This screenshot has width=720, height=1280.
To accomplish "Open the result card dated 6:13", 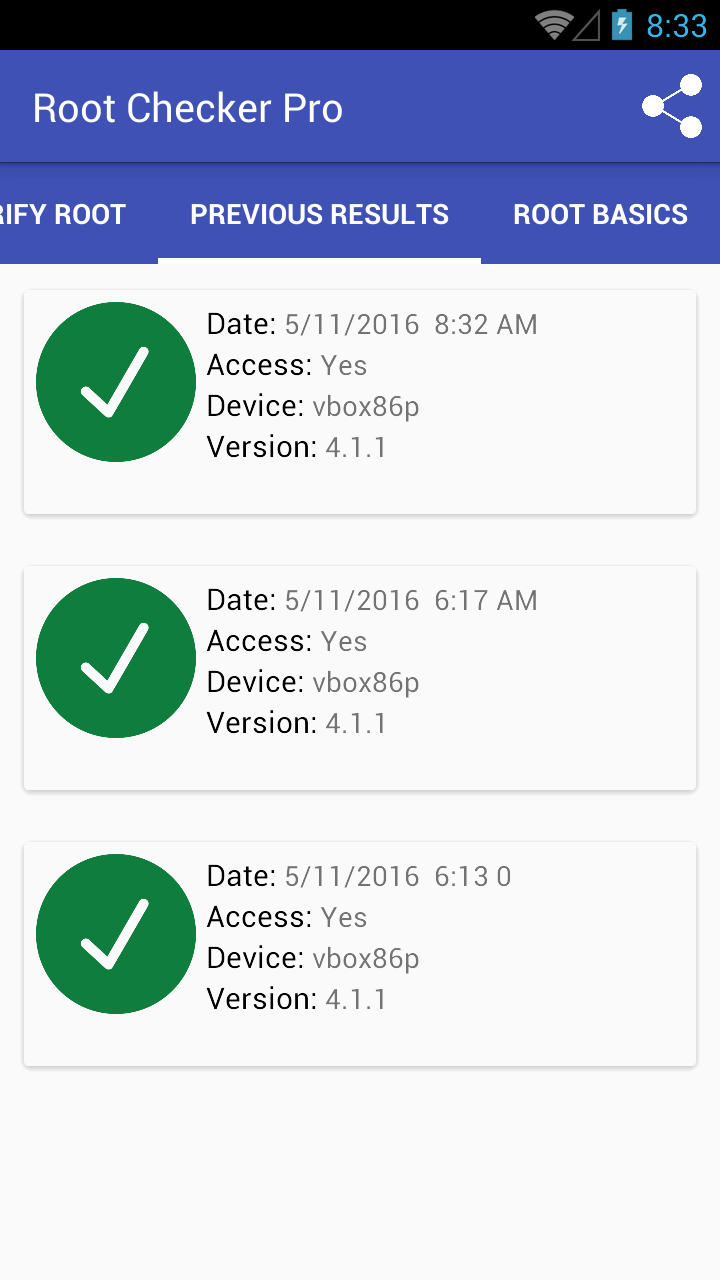I will point(360,954).
